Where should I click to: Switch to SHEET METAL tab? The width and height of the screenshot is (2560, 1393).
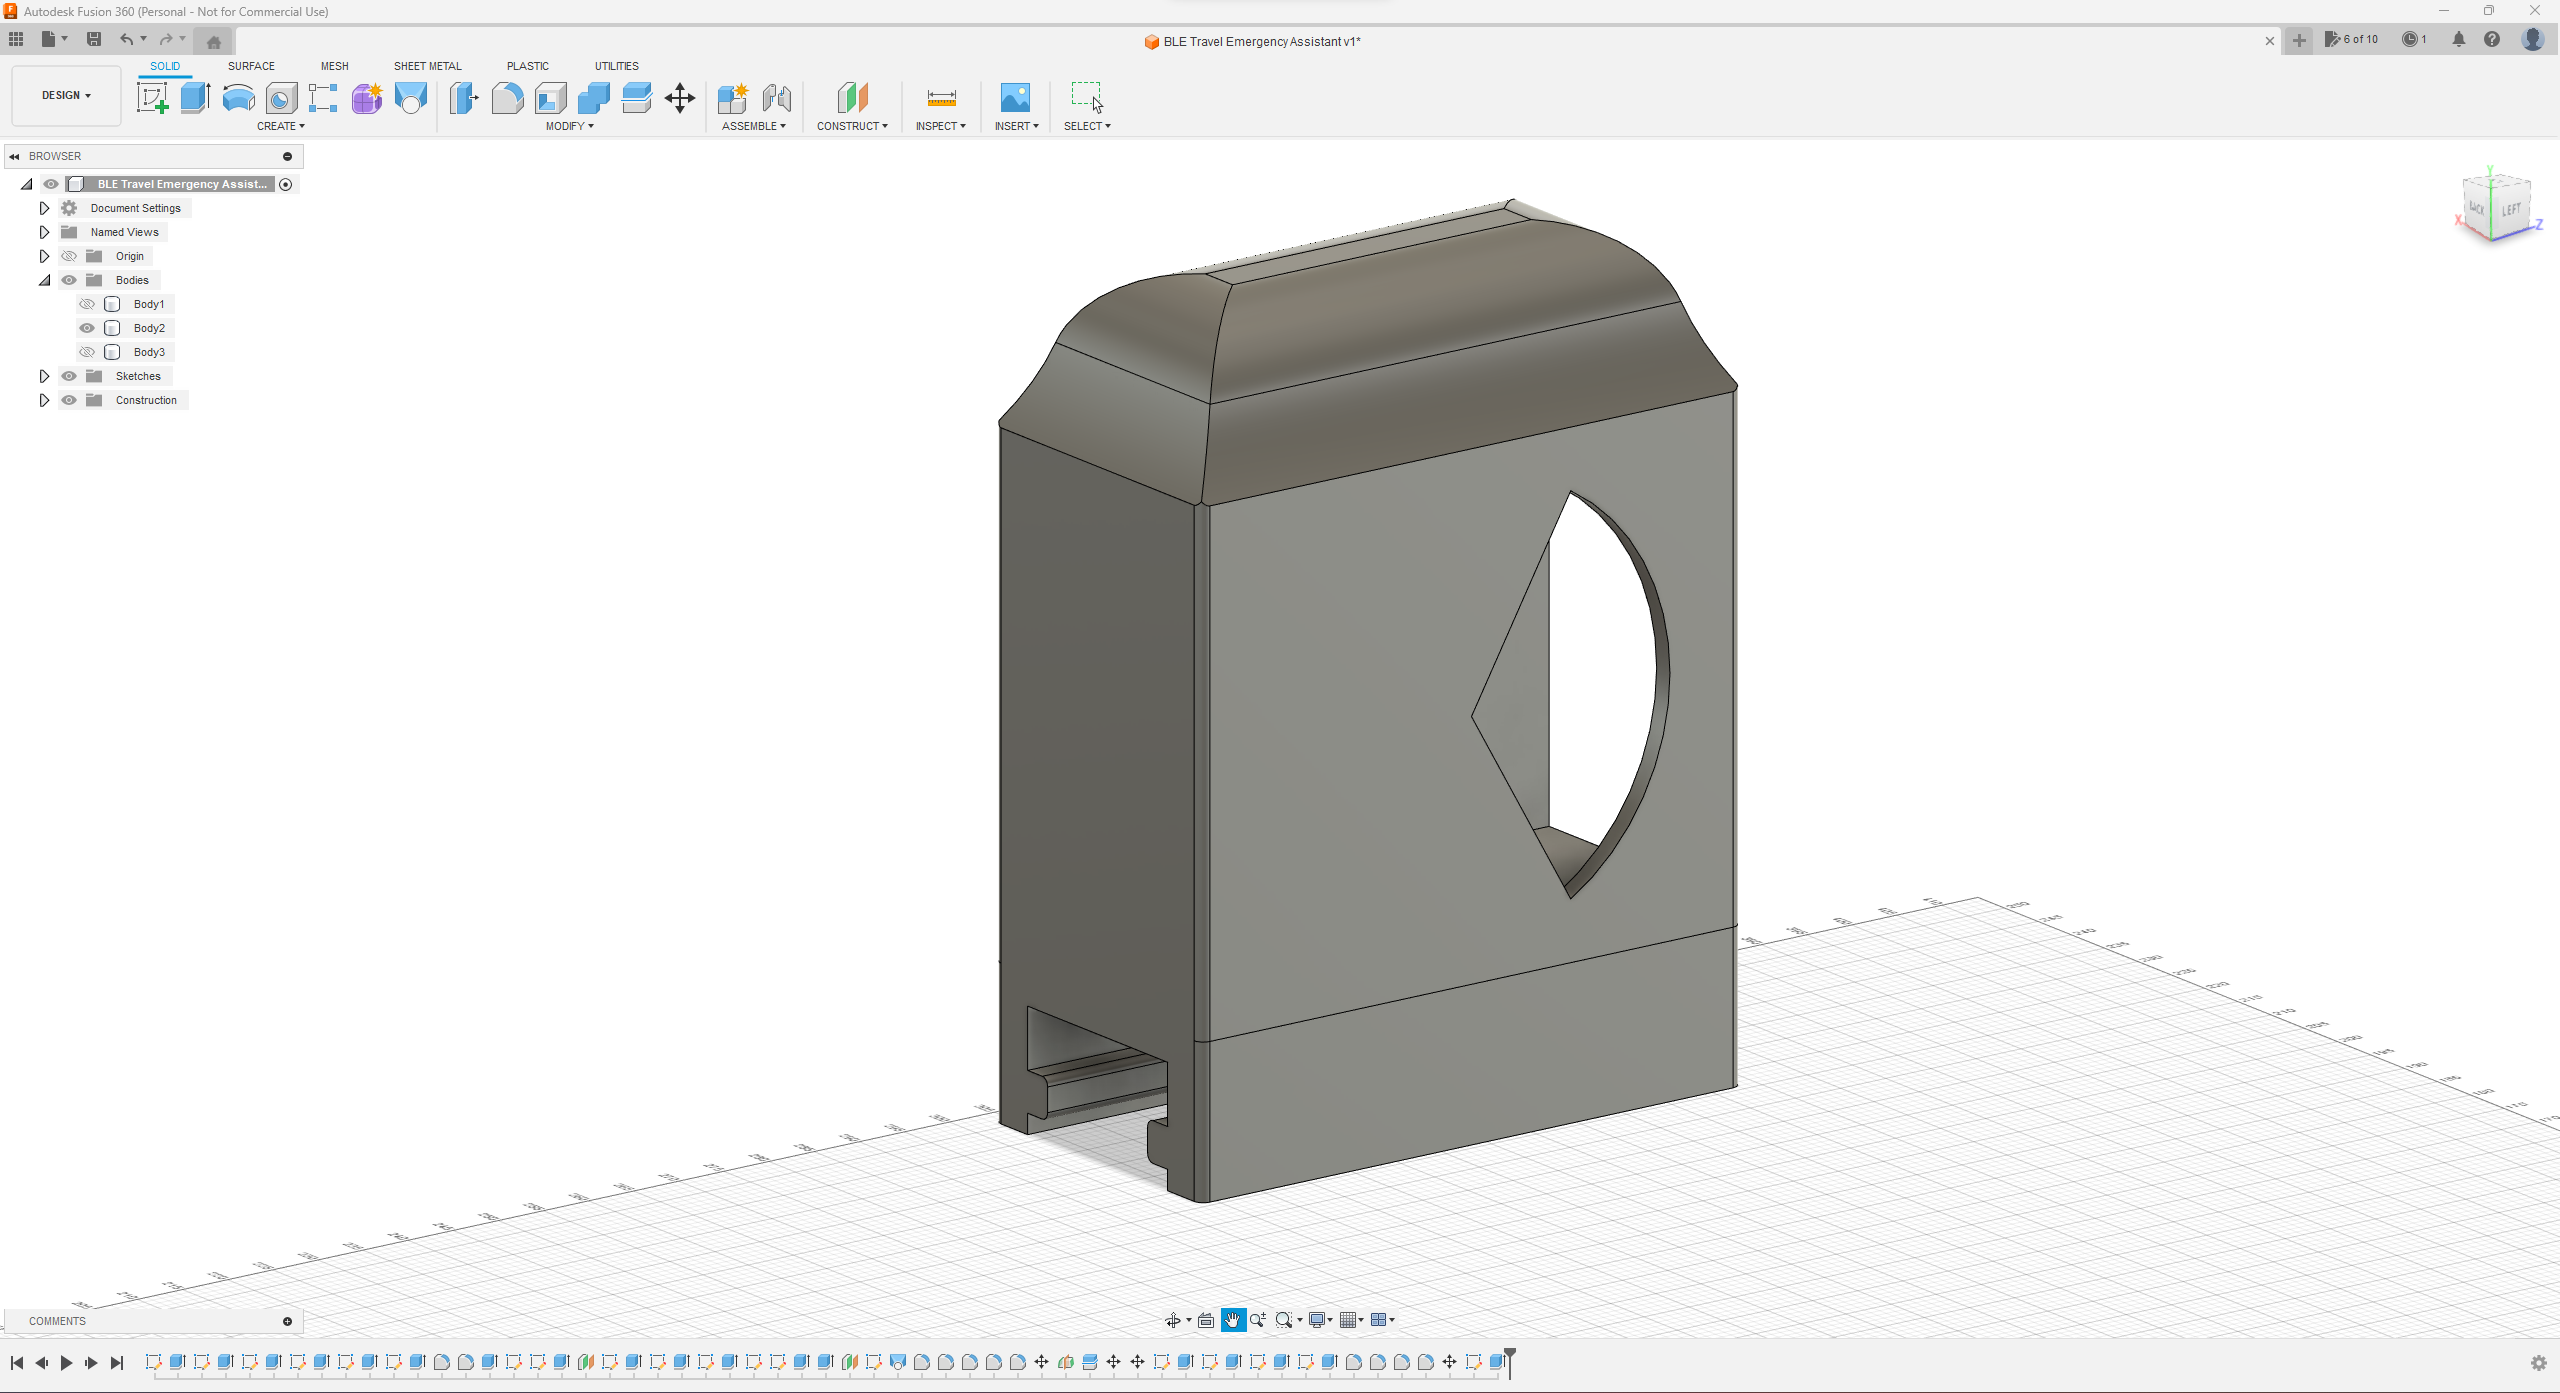pos(425,65)
